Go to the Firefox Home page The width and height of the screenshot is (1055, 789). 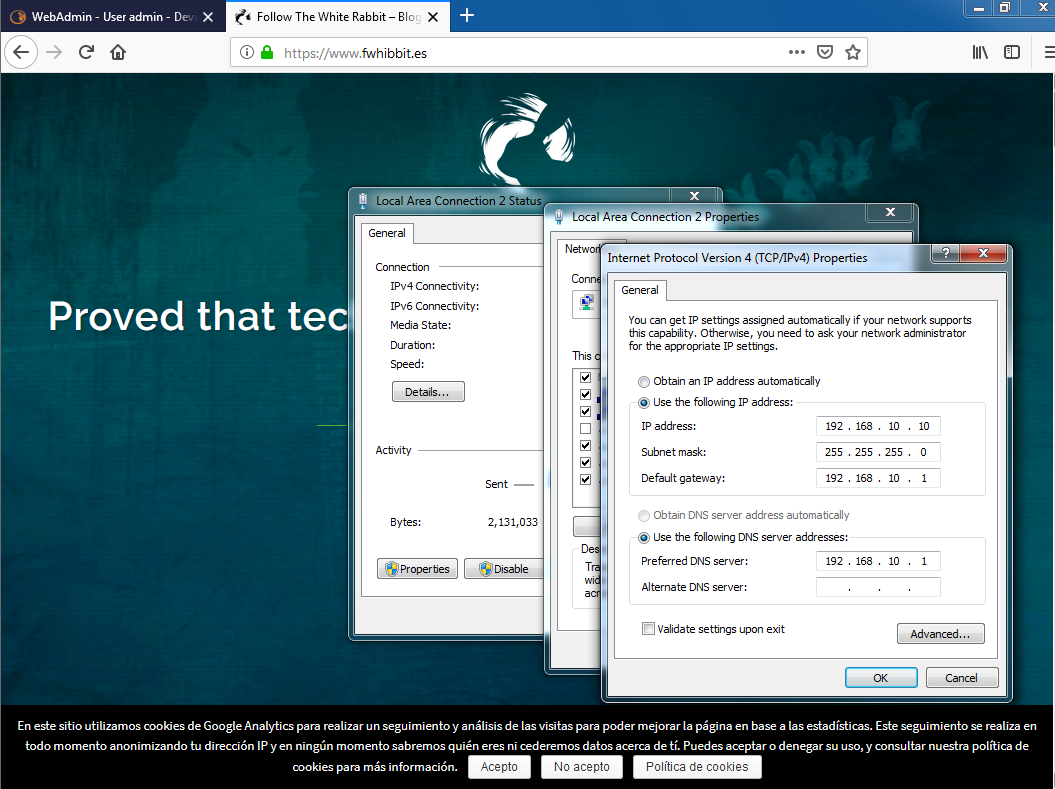118,53
